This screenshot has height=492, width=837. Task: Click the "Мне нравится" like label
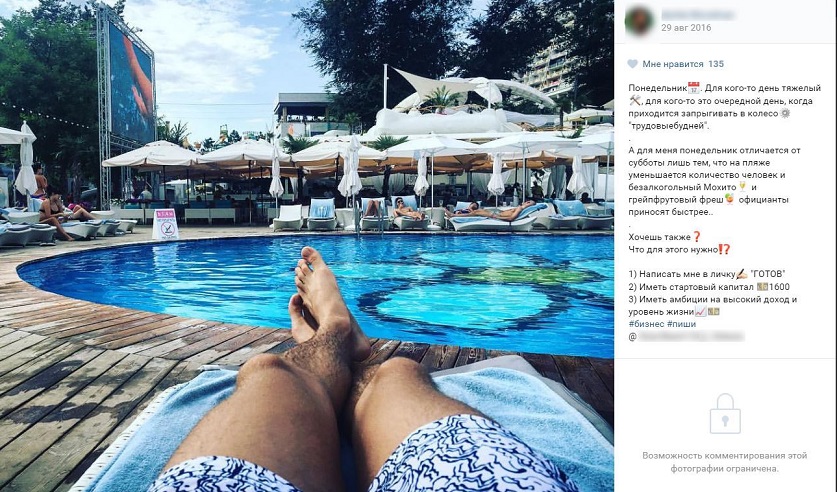(673, 64)
